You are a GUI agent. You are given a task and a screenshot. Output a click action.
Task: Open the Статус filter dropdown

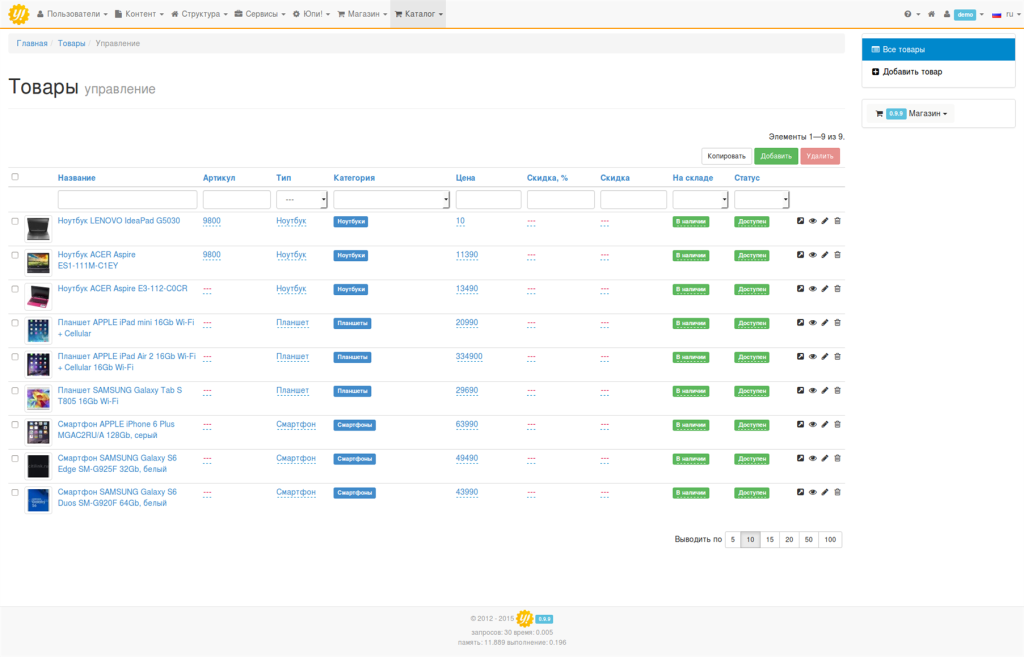761,200
